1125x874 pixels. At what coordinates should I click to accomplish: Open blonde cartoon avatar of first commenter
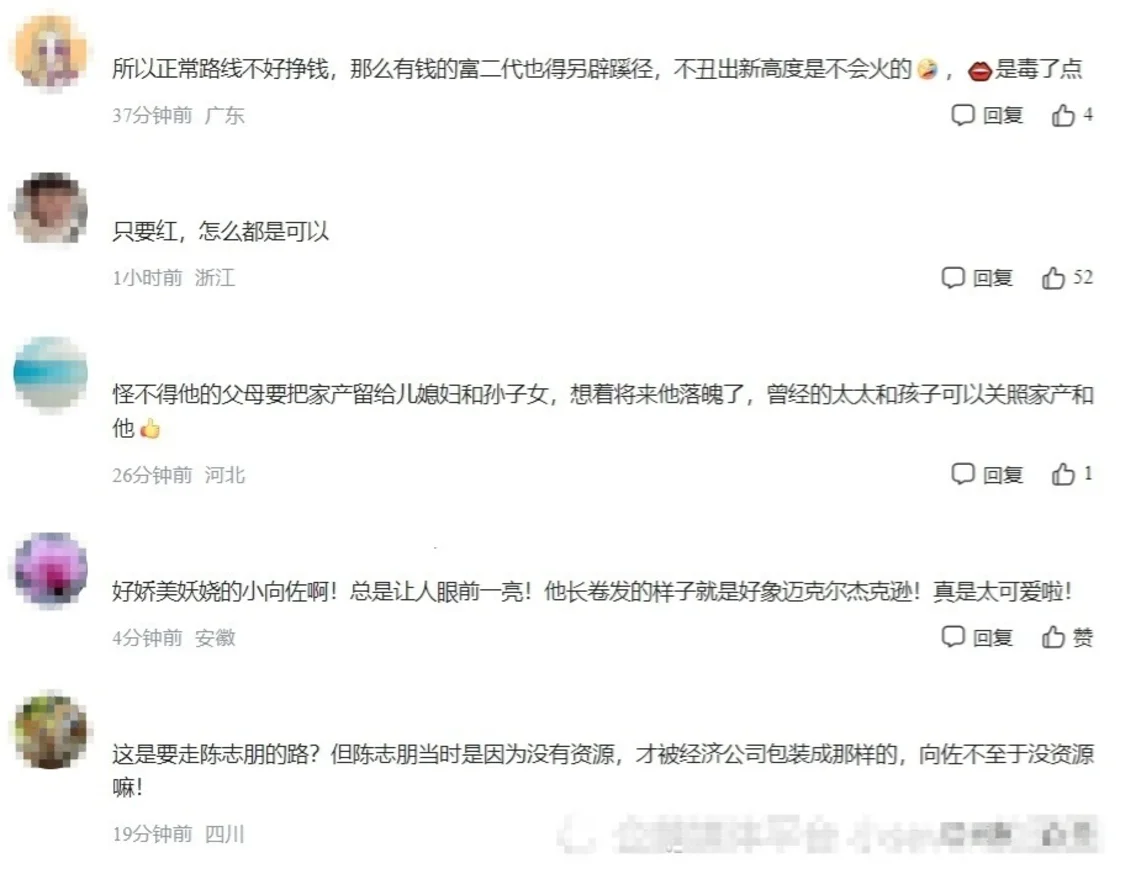click(51, 50)
